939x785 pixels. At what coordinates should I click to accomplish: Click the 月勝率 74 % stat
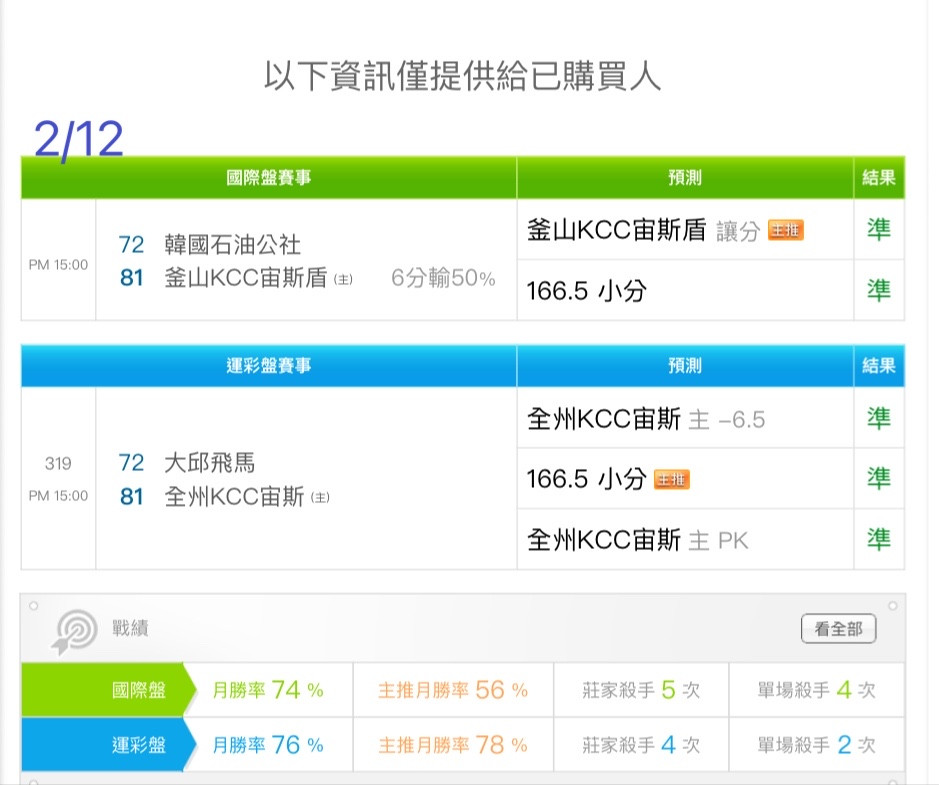pos(268,690)
